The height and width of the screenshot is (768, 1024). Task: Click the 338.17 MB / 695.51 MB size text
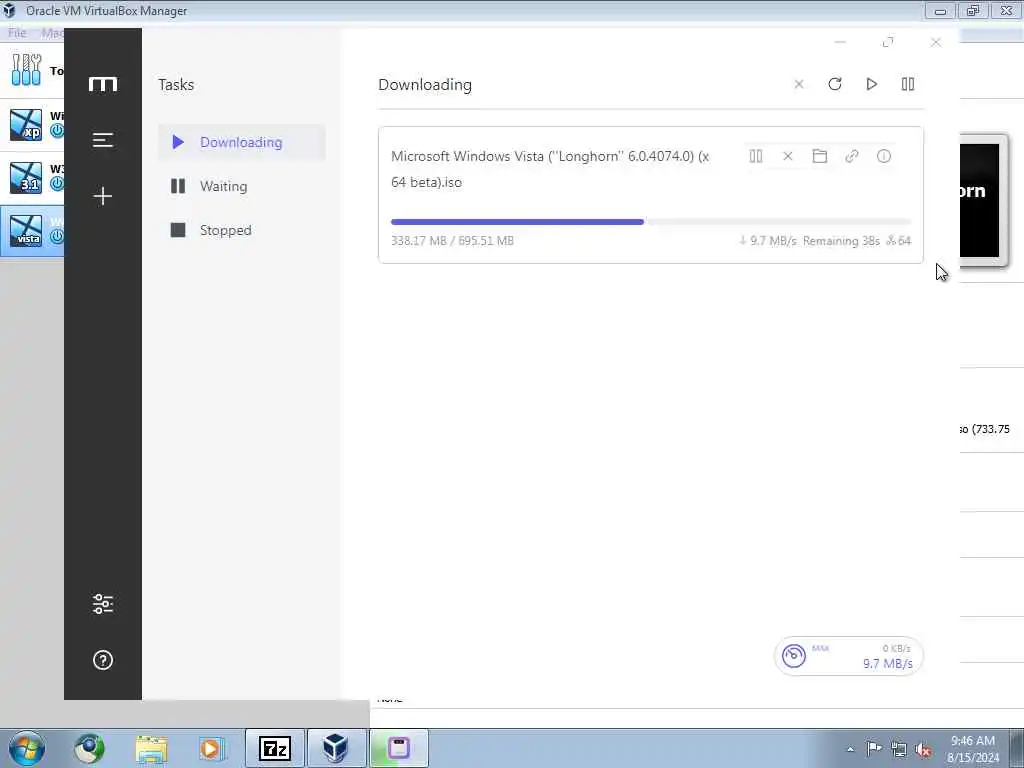(453, 241)
